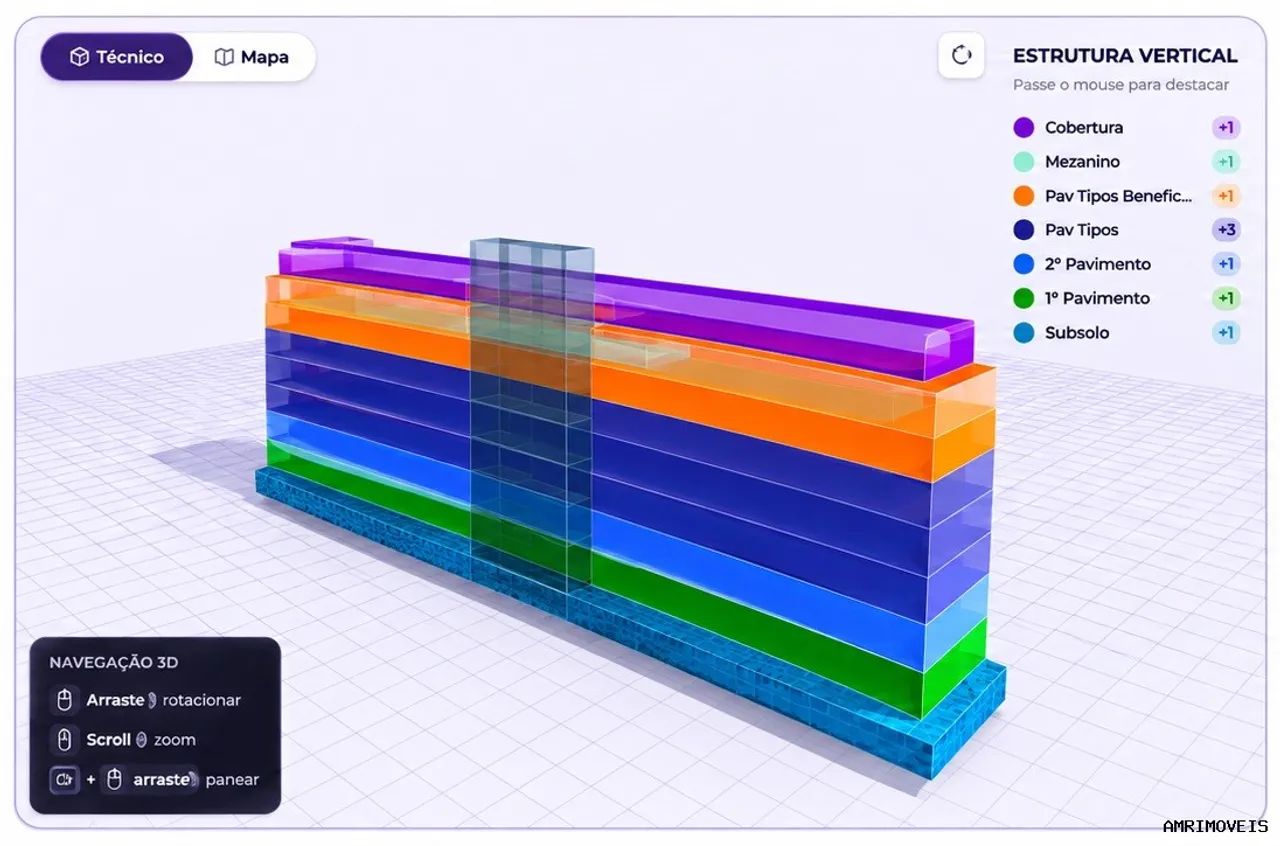1280x846 pixels.
Task: Select the Subsolo legend label
Action: (x=1077, y=333)
